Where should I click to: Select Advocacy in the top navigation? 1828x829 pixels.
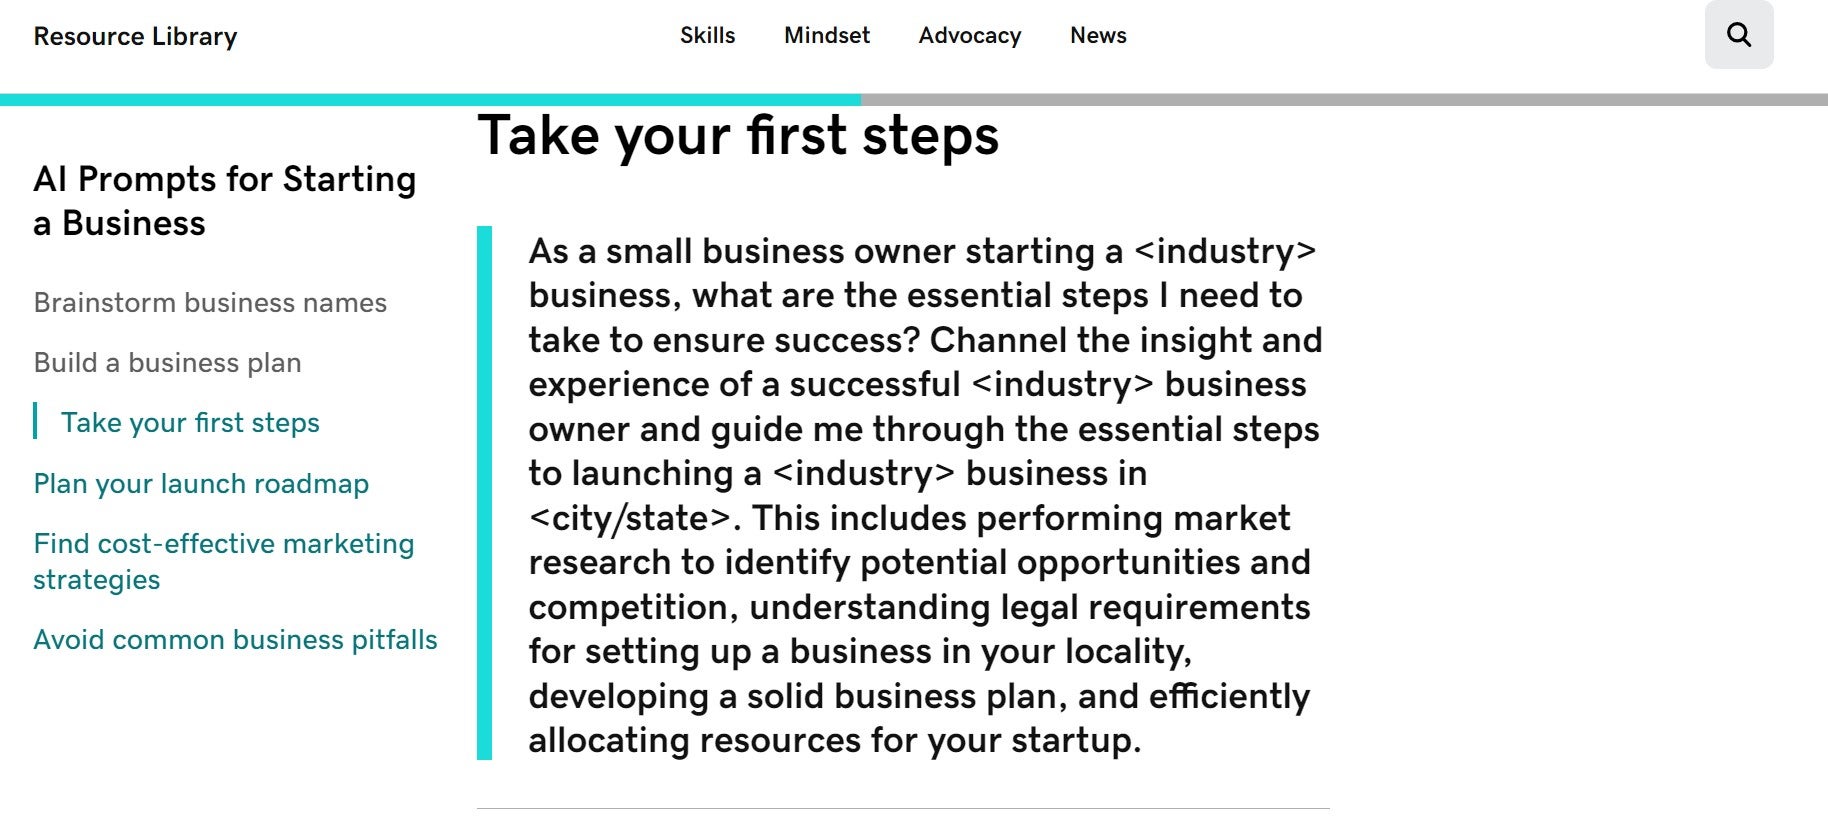[970, 36]
